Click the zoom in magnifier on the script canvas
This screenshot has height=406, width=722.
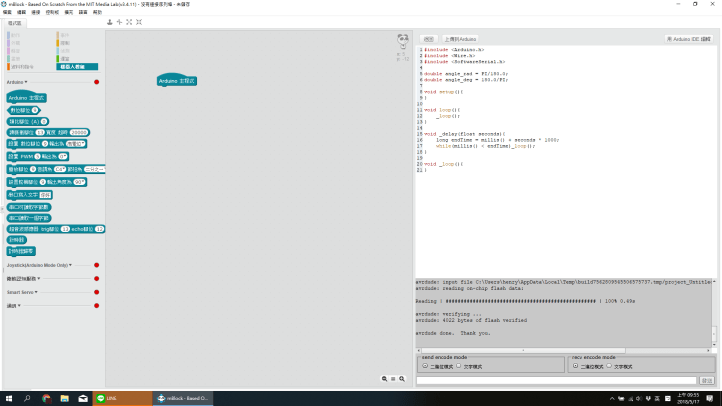coord(403,379)
